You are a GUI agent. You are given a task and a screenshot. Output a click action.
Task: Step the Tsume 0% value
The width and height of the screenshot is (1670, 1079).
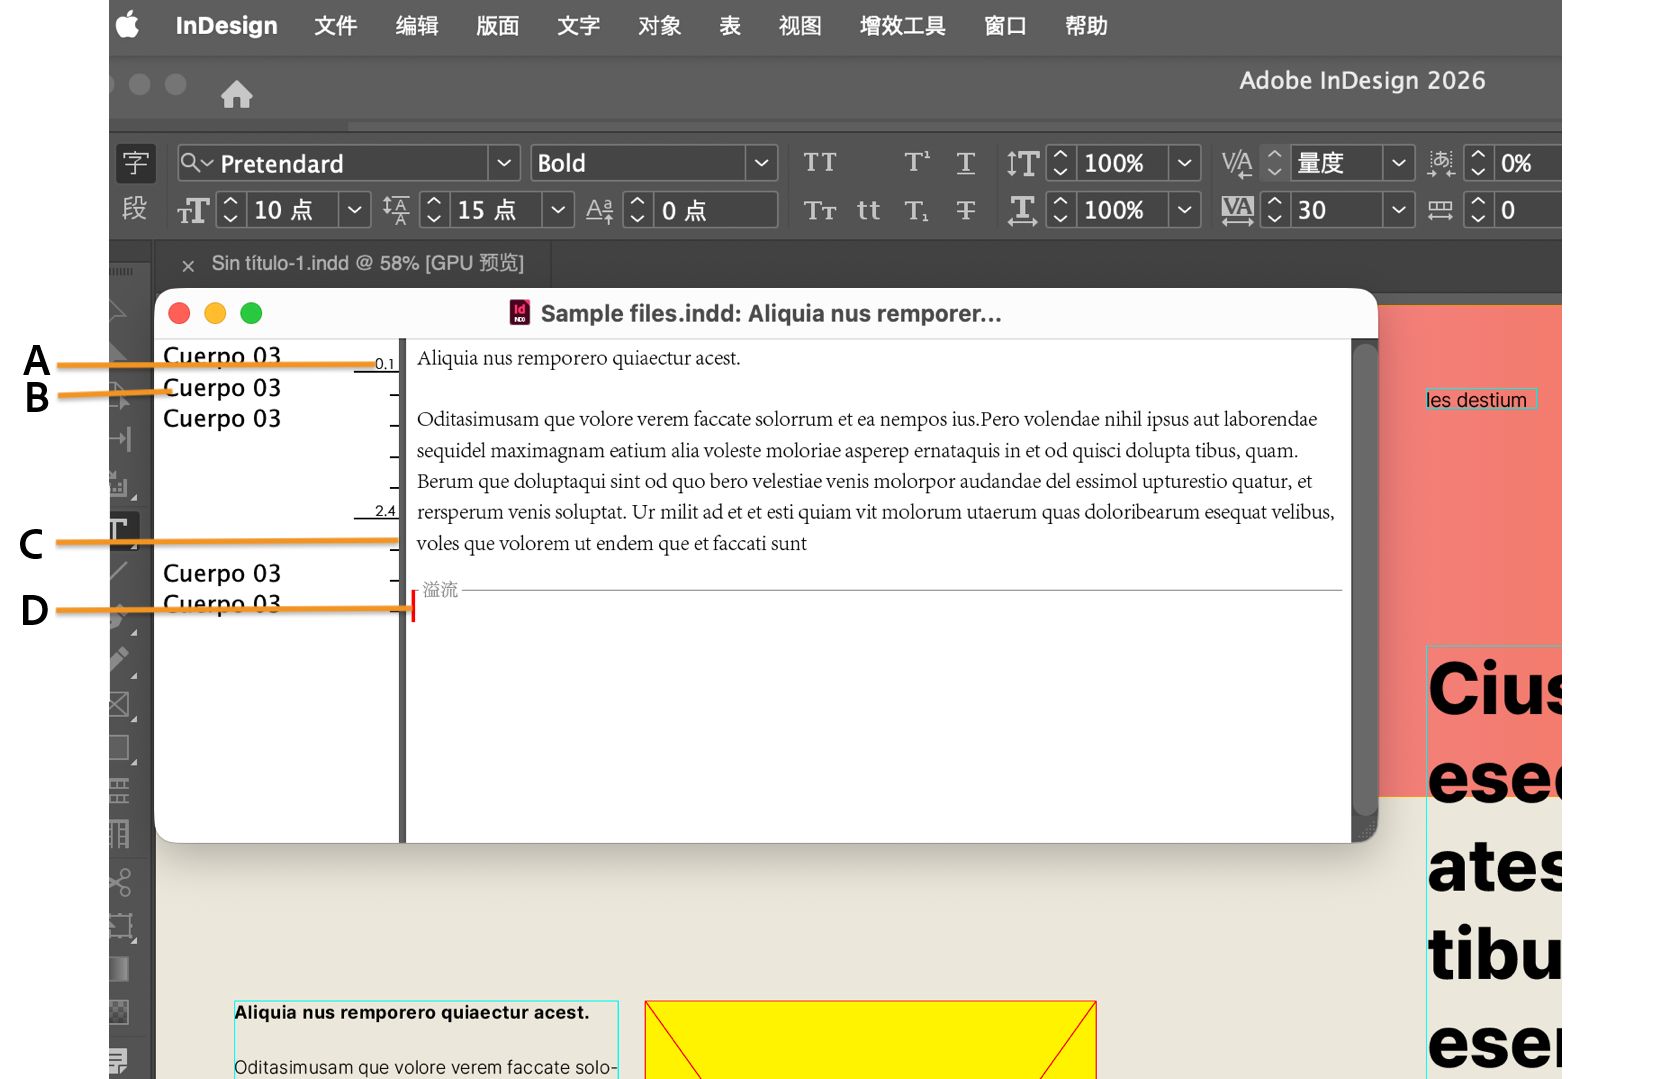click(x=1478, y=163)
